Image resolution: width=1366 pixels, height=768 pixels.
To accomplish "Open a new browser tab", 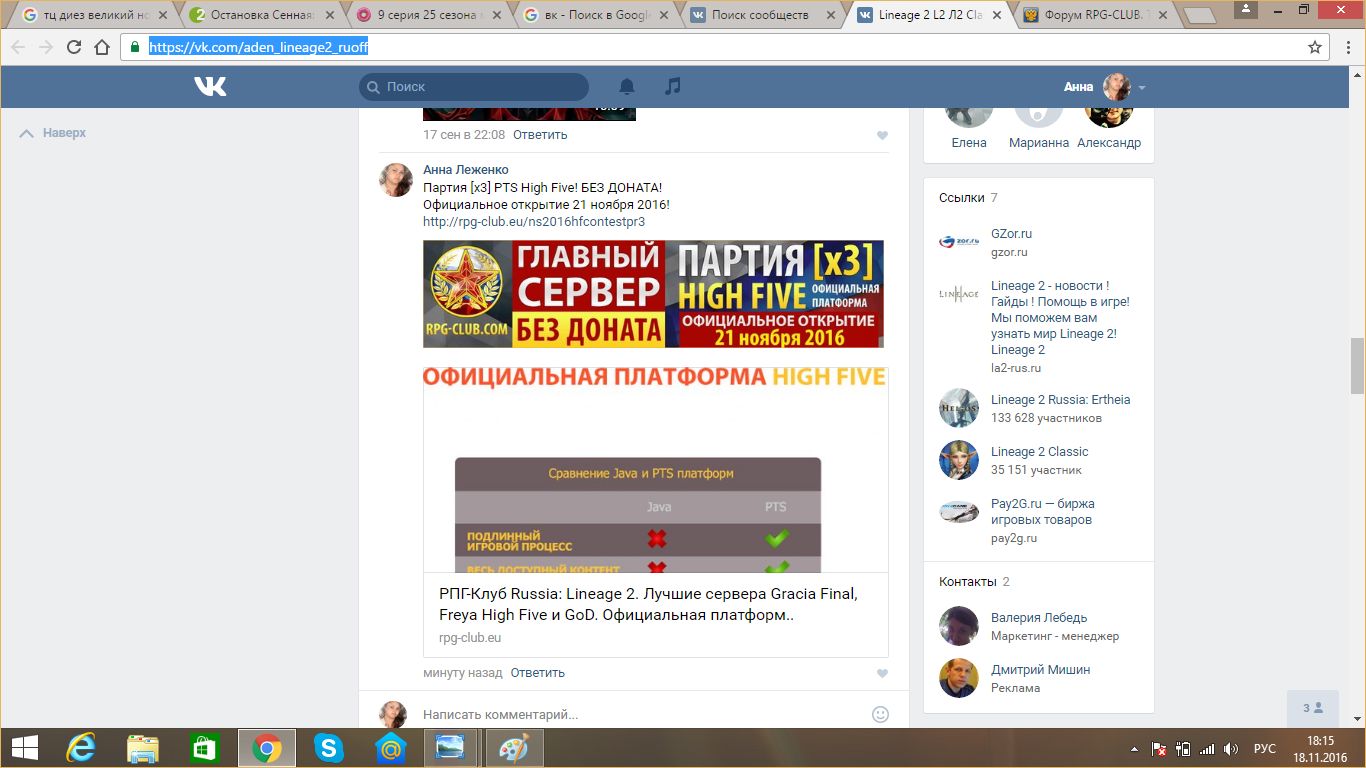I will (1198, 16).
